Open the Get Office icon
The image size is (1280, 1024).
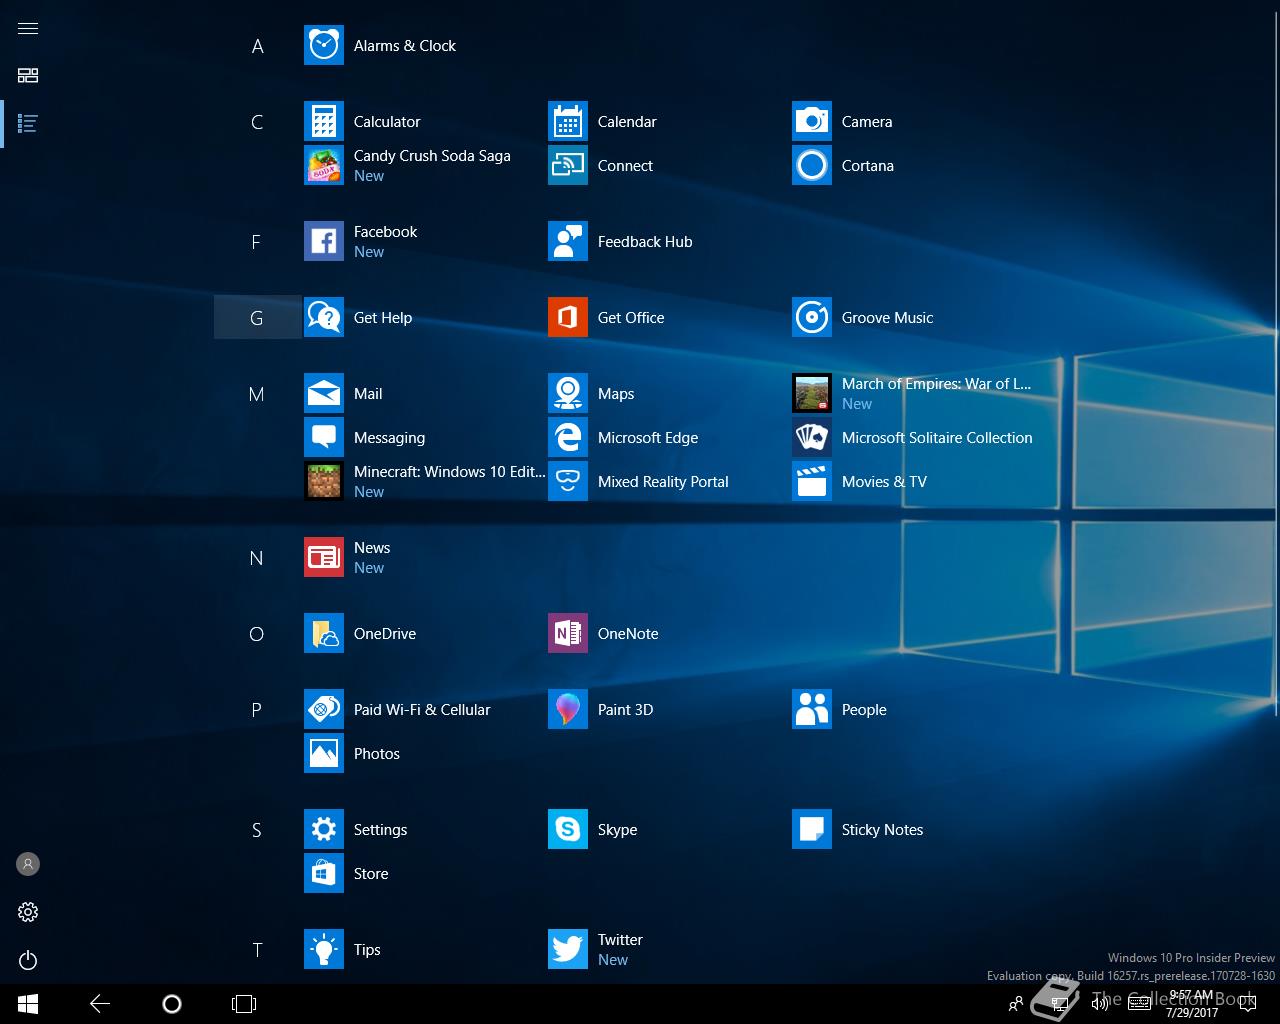click(568, 318)
